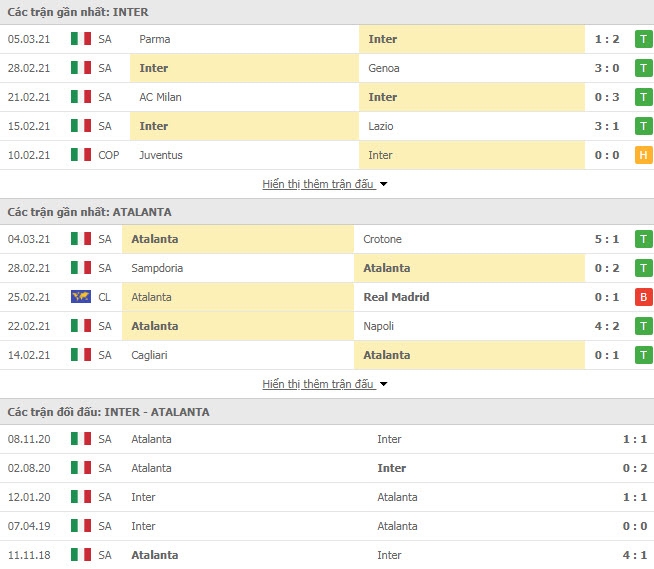This screenshot has height=569, width=654.
Task: Click the Italy flag on the 08.11.20 head-to-head match
Action: point(81,439)
